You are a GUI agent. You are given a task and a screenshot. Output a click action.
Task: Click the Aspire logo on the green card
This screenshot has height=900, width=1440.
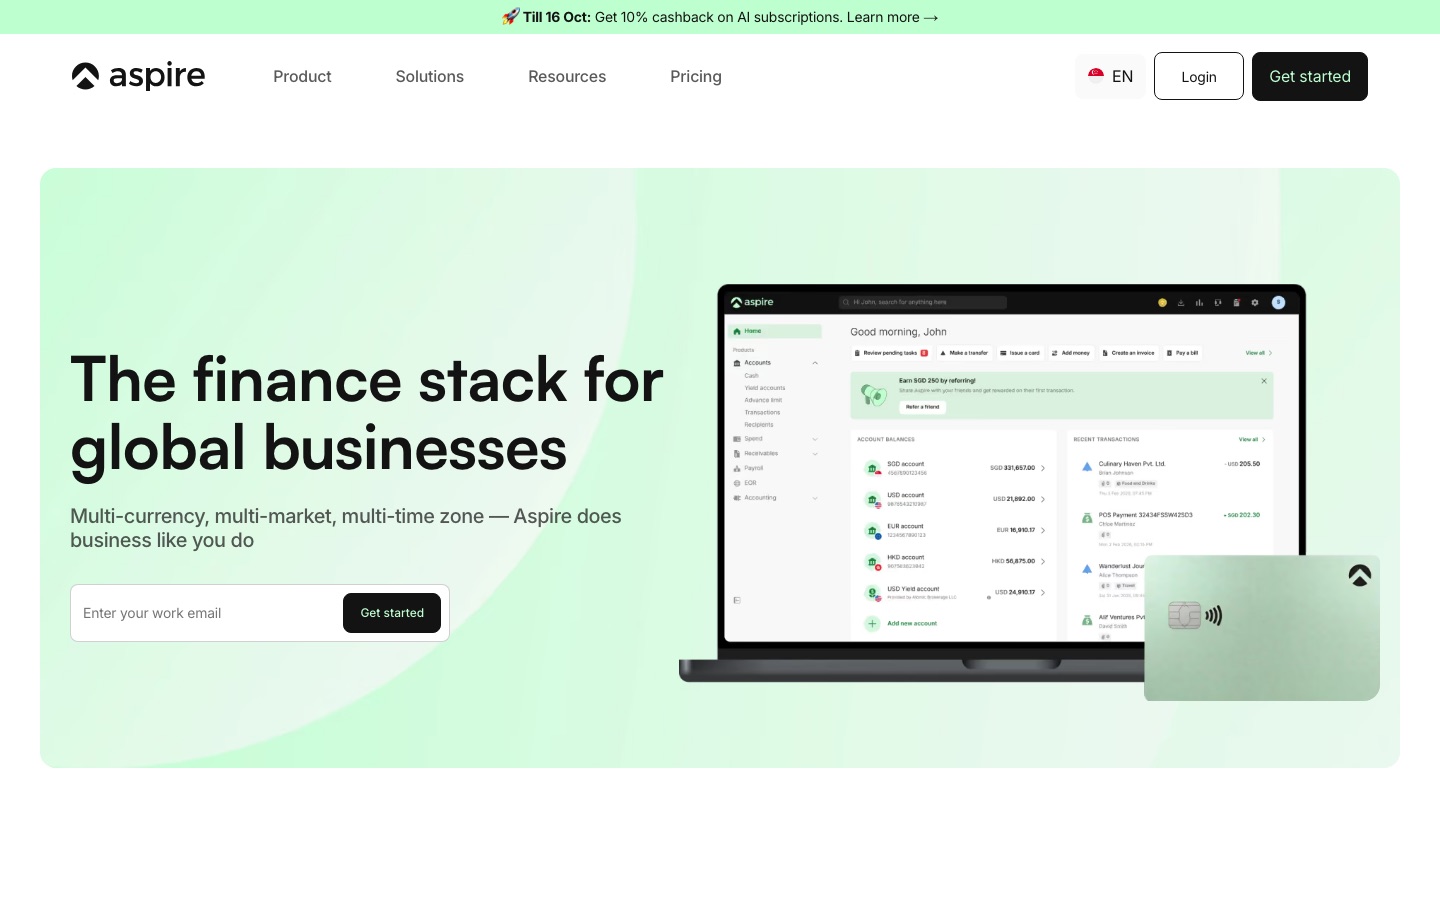[1359, 575]
